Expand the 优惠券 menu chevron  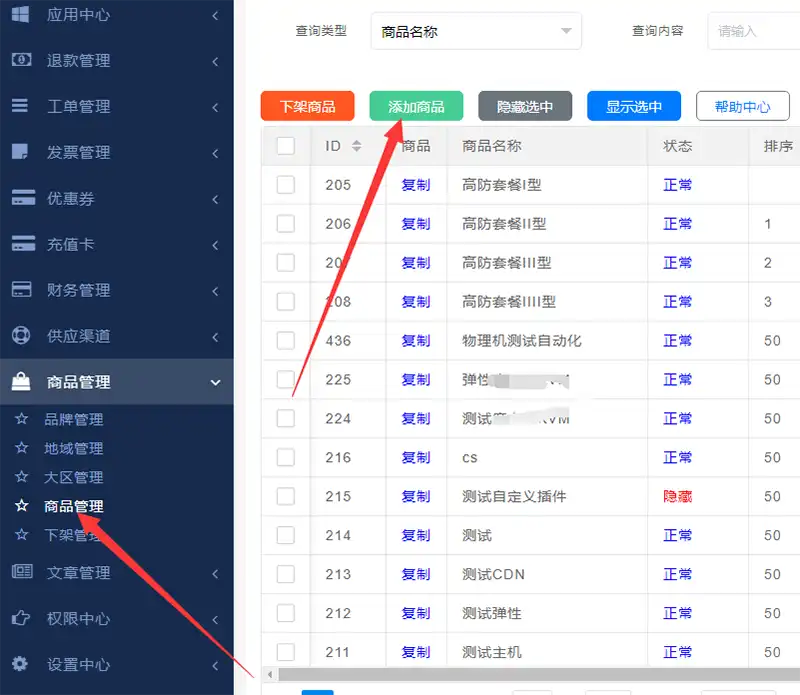[x=215, y=199]
